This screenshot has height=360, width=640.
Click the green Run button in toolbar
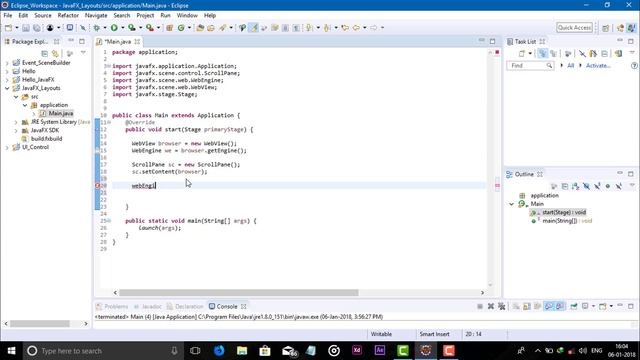click(114, 28)
